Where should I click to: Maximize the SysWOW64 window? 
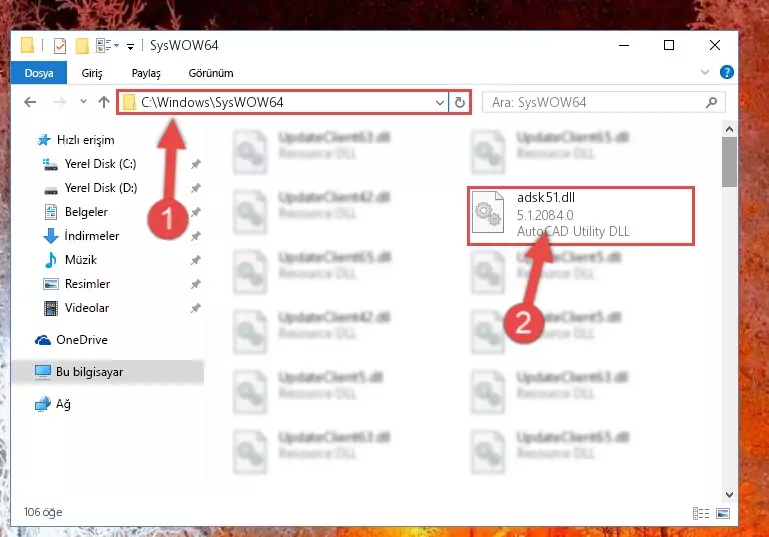[x=669, y=46]
